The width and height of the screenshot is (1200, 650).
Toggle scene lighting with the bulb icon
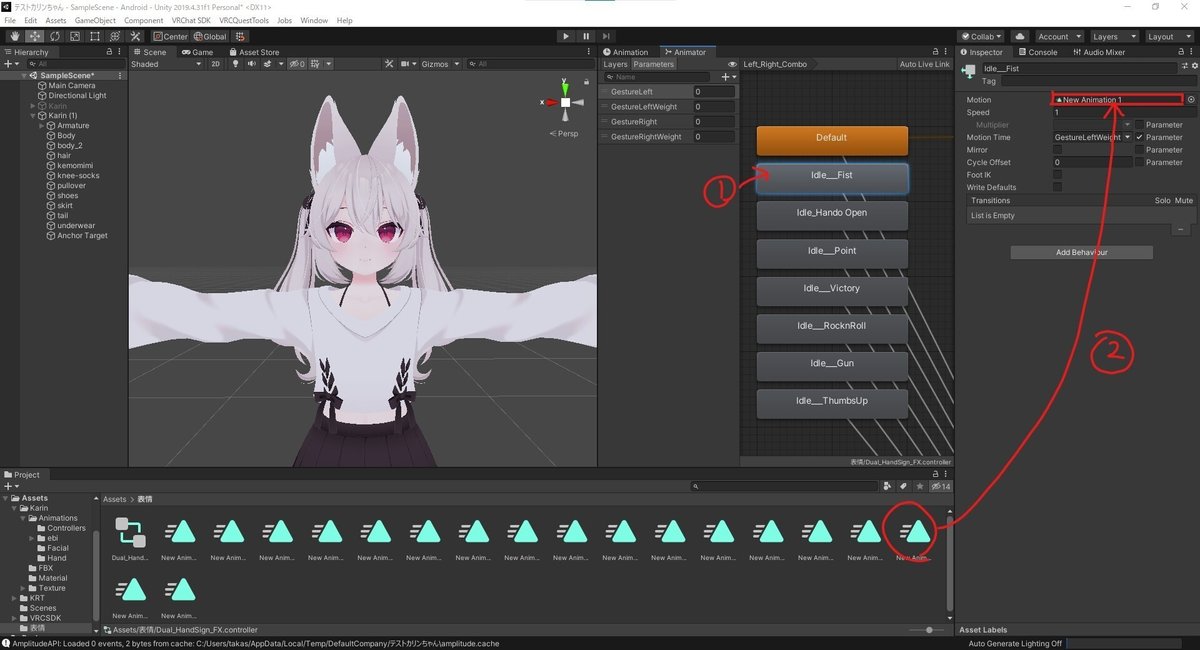235,64
